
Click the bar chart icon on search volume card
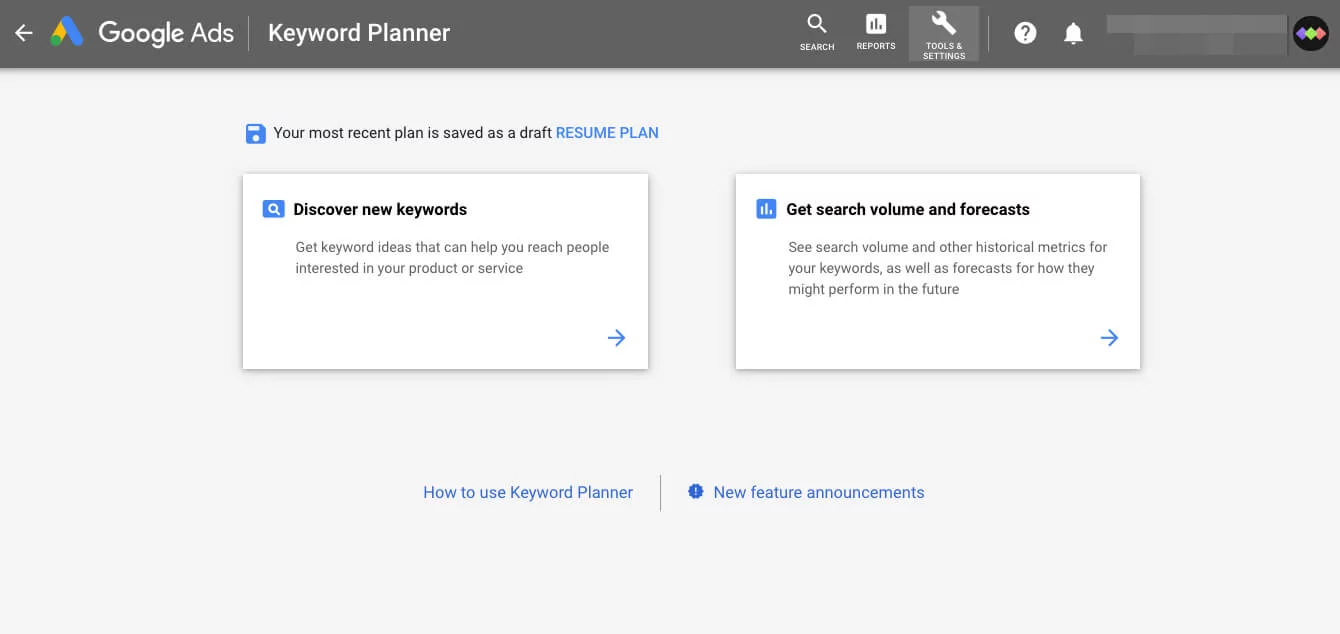(x=766, y=209)
